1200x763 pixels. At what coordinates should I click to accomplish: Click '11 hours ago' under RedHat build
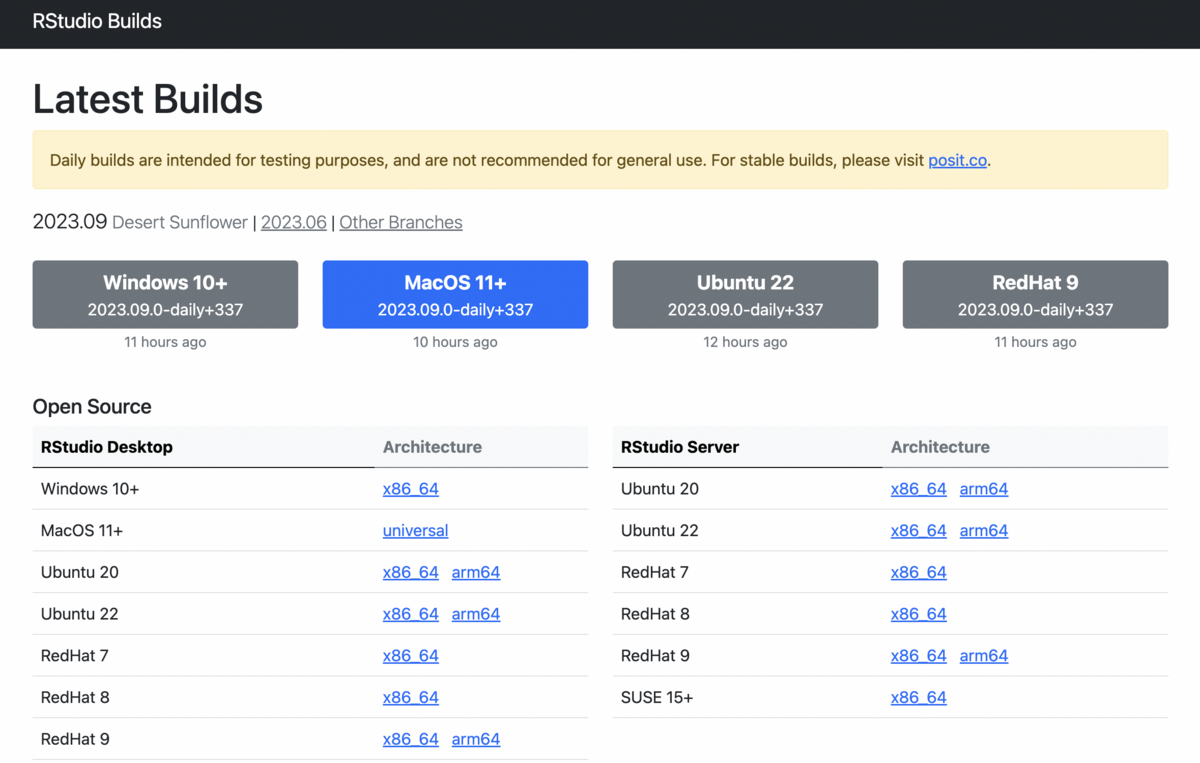click(x=1035, y=342)
